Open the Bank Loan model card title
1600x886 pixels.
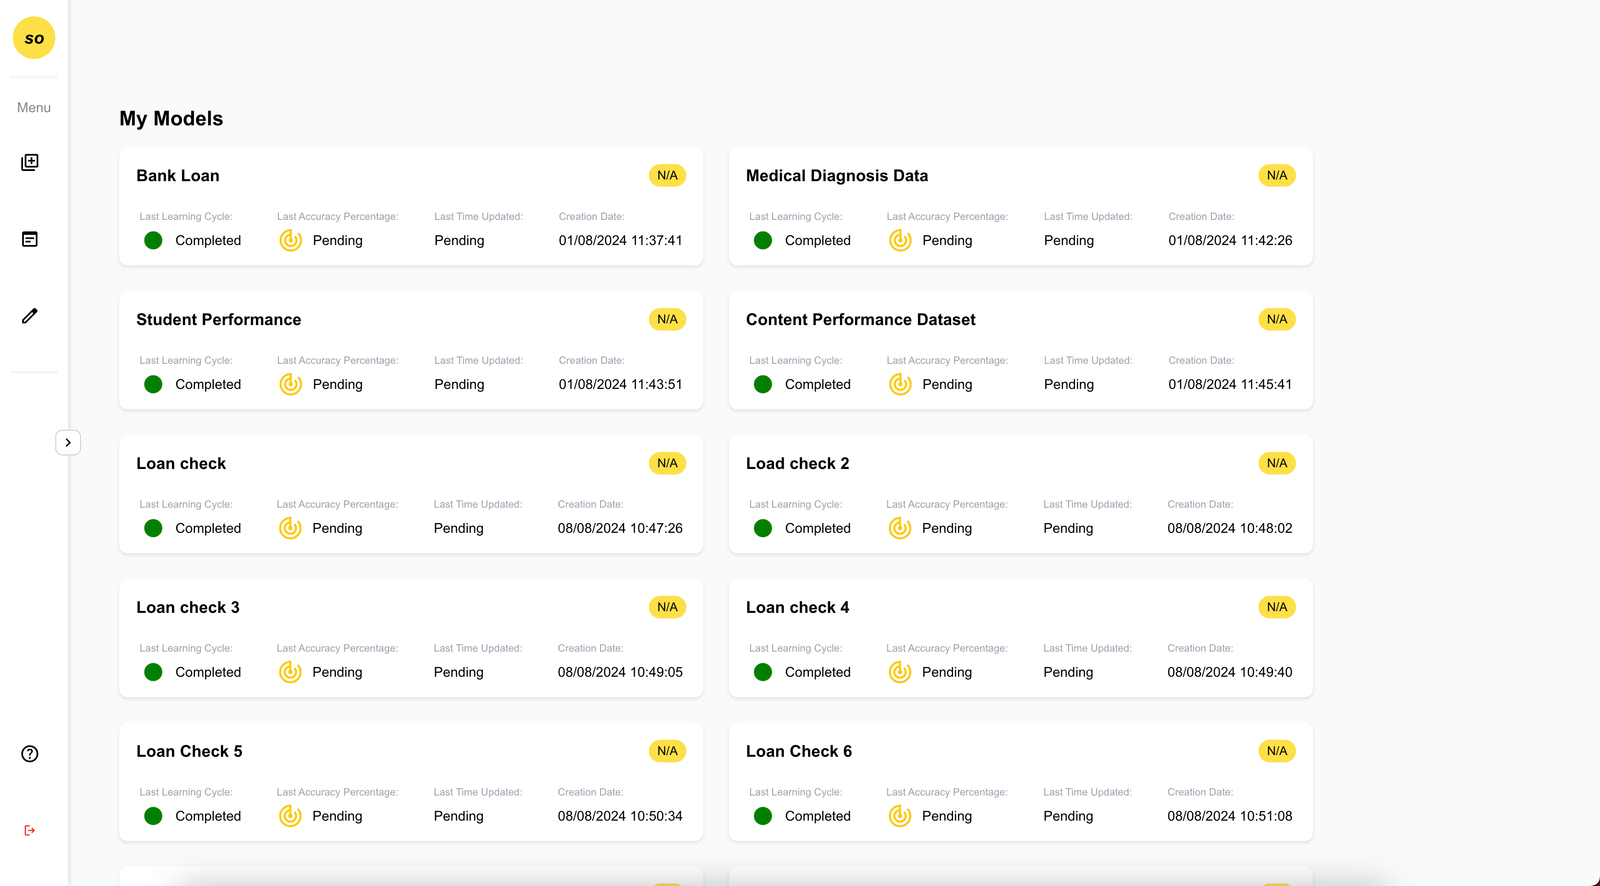(178, 176)
